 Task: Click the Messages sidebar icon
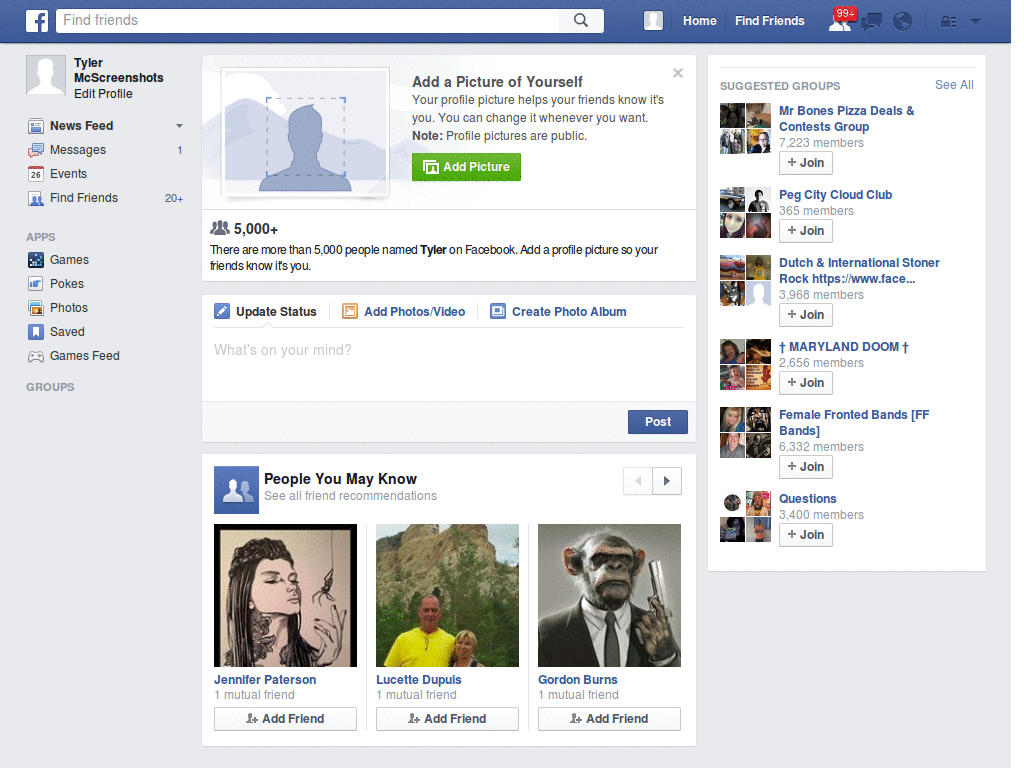(36, 150)
